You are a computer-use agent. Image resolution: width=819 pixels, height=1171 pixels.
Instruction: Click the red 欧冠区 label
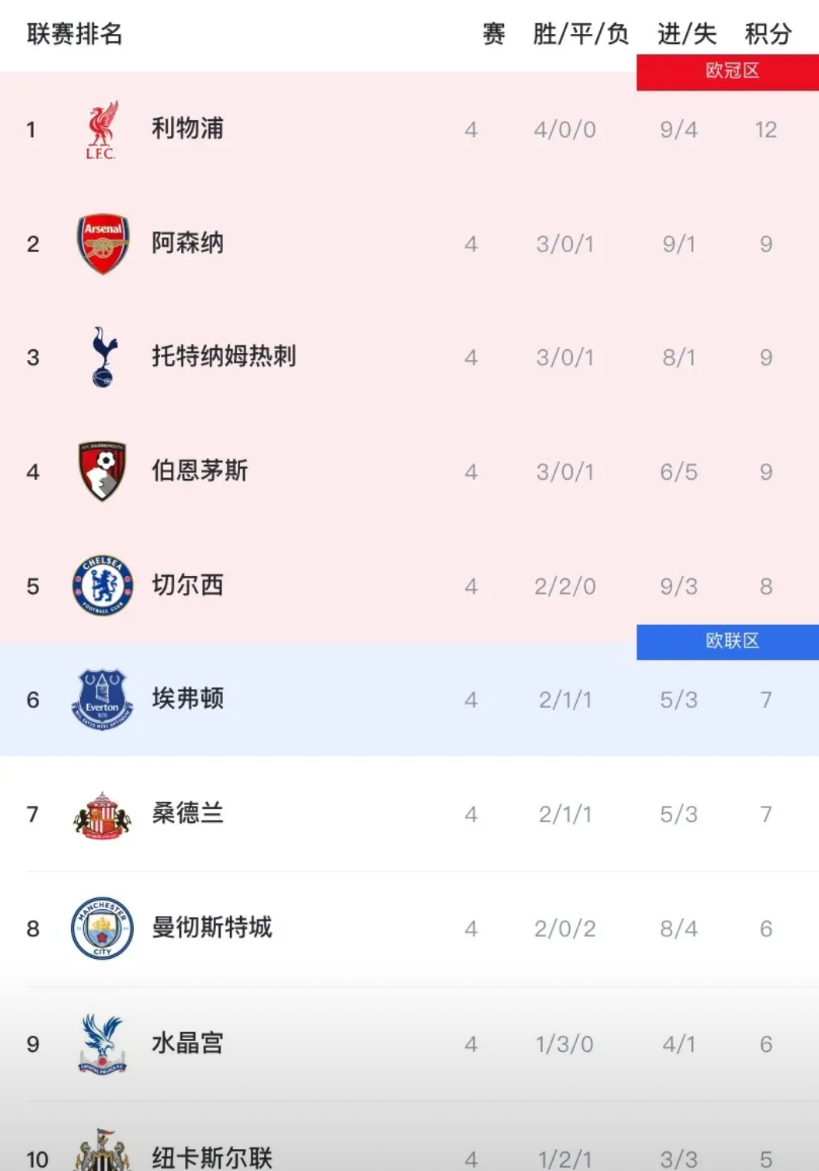click(x=732, y=72)
